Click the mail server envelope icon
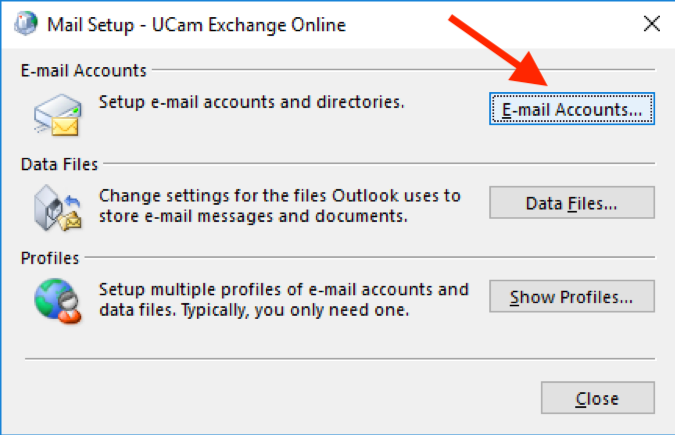This screenshot has height=435, width=675. 58,115
